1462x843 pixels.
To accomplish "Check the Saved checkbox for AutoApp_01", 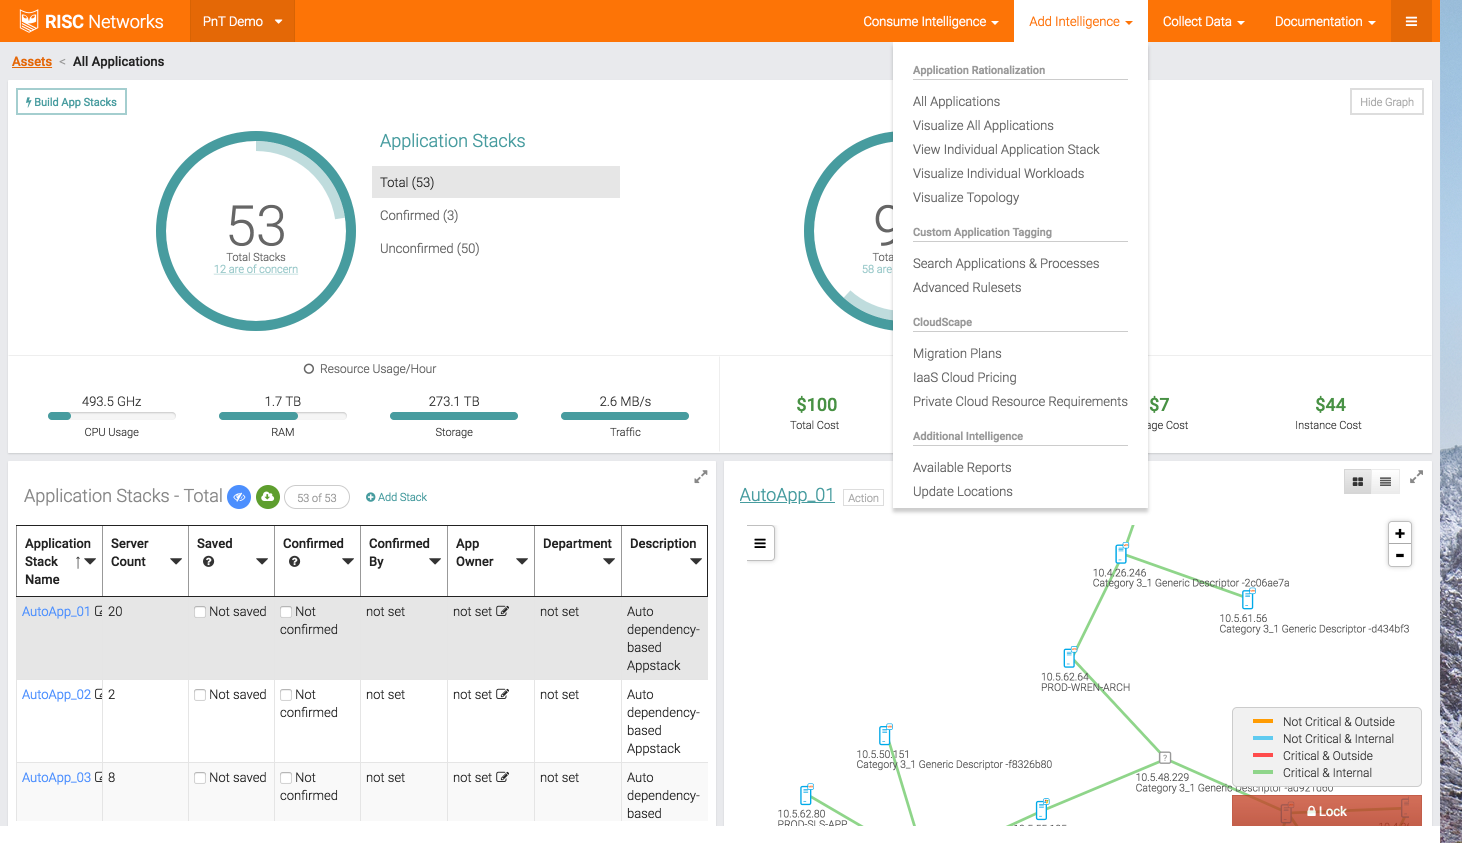I will [x=200, y=612].
